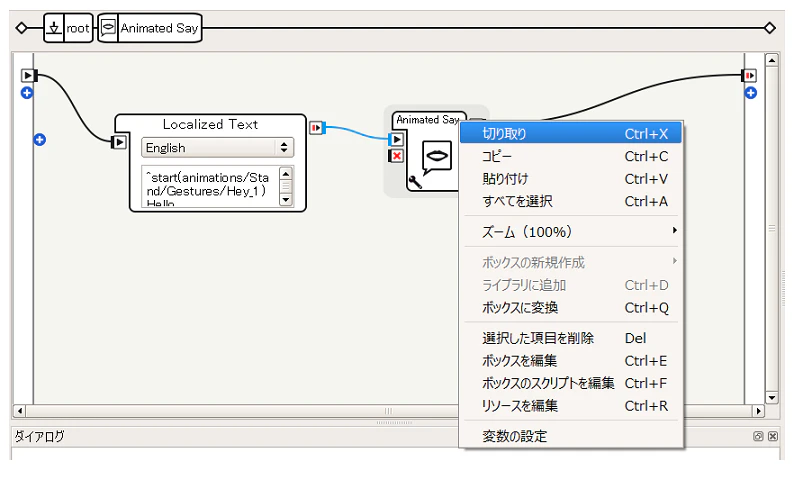Click the Animated Say lips speech icon
794x489 pixels.
[x=436, y=157]
